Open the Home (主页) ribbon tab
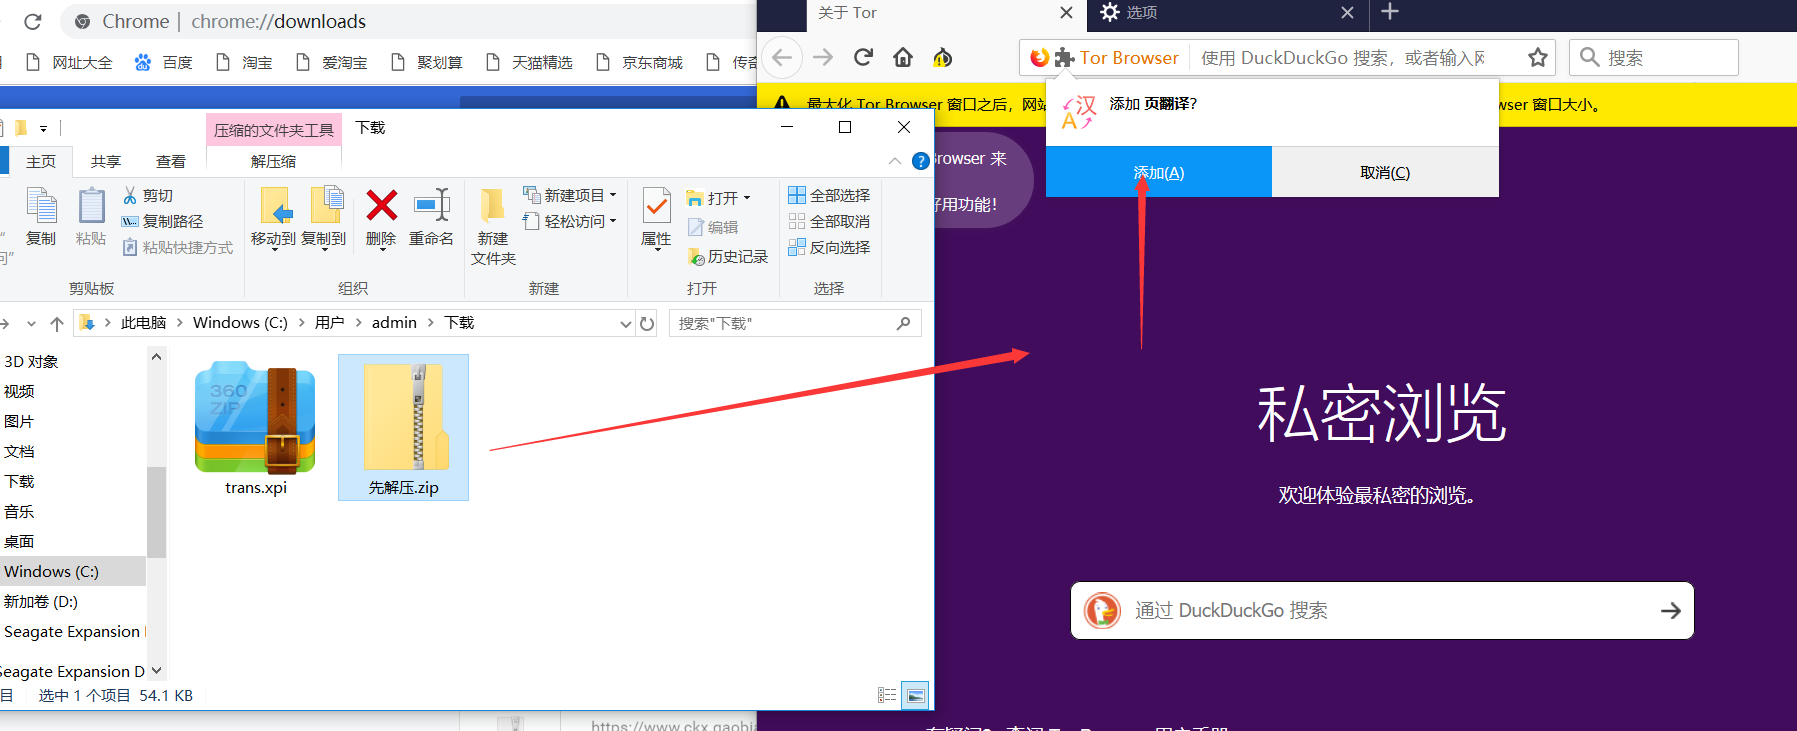The height and width of the screenshot is (731, 1797). pos(41,161)
